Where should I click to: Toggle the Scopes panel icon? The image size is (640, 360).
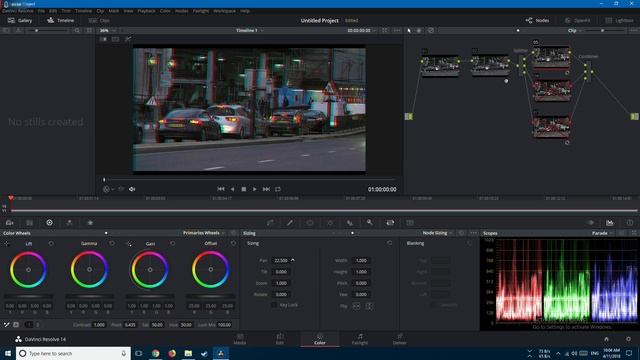point(610,222)
